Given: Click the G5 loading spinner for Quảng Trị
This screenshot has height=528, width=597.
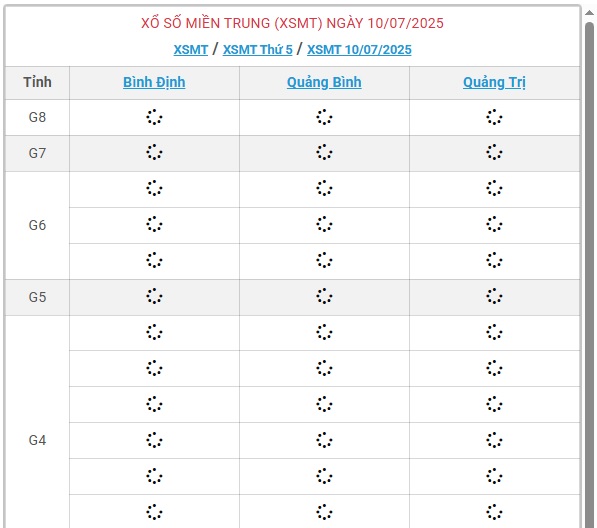Looking at the screenshot, I should [494, 296].
